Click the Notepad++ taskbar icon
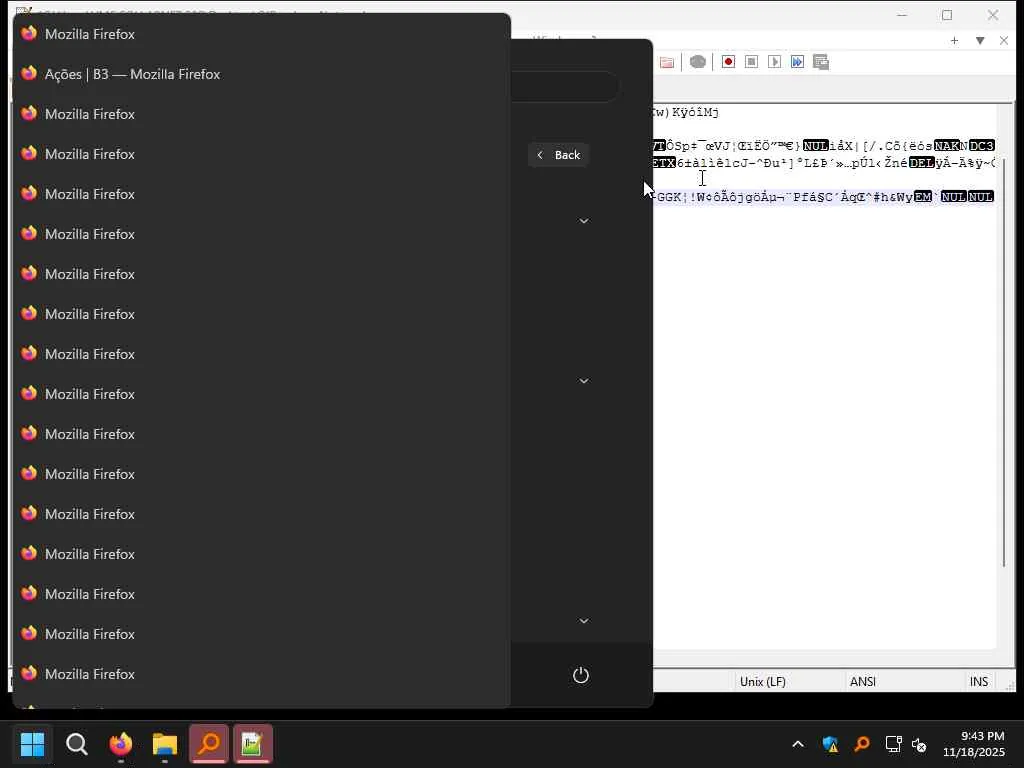 tap(253, 744)
